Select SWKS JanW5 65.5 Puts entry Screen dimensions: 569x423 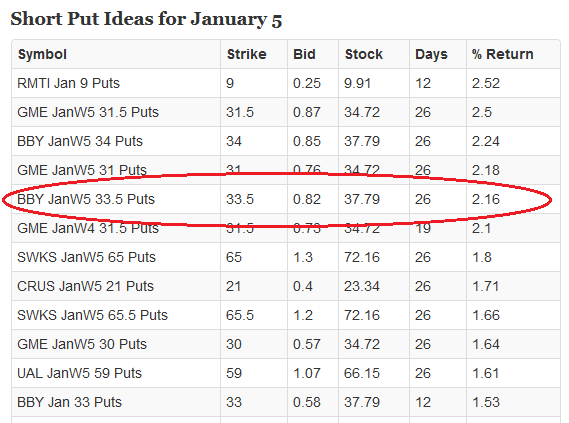(93, 315)
